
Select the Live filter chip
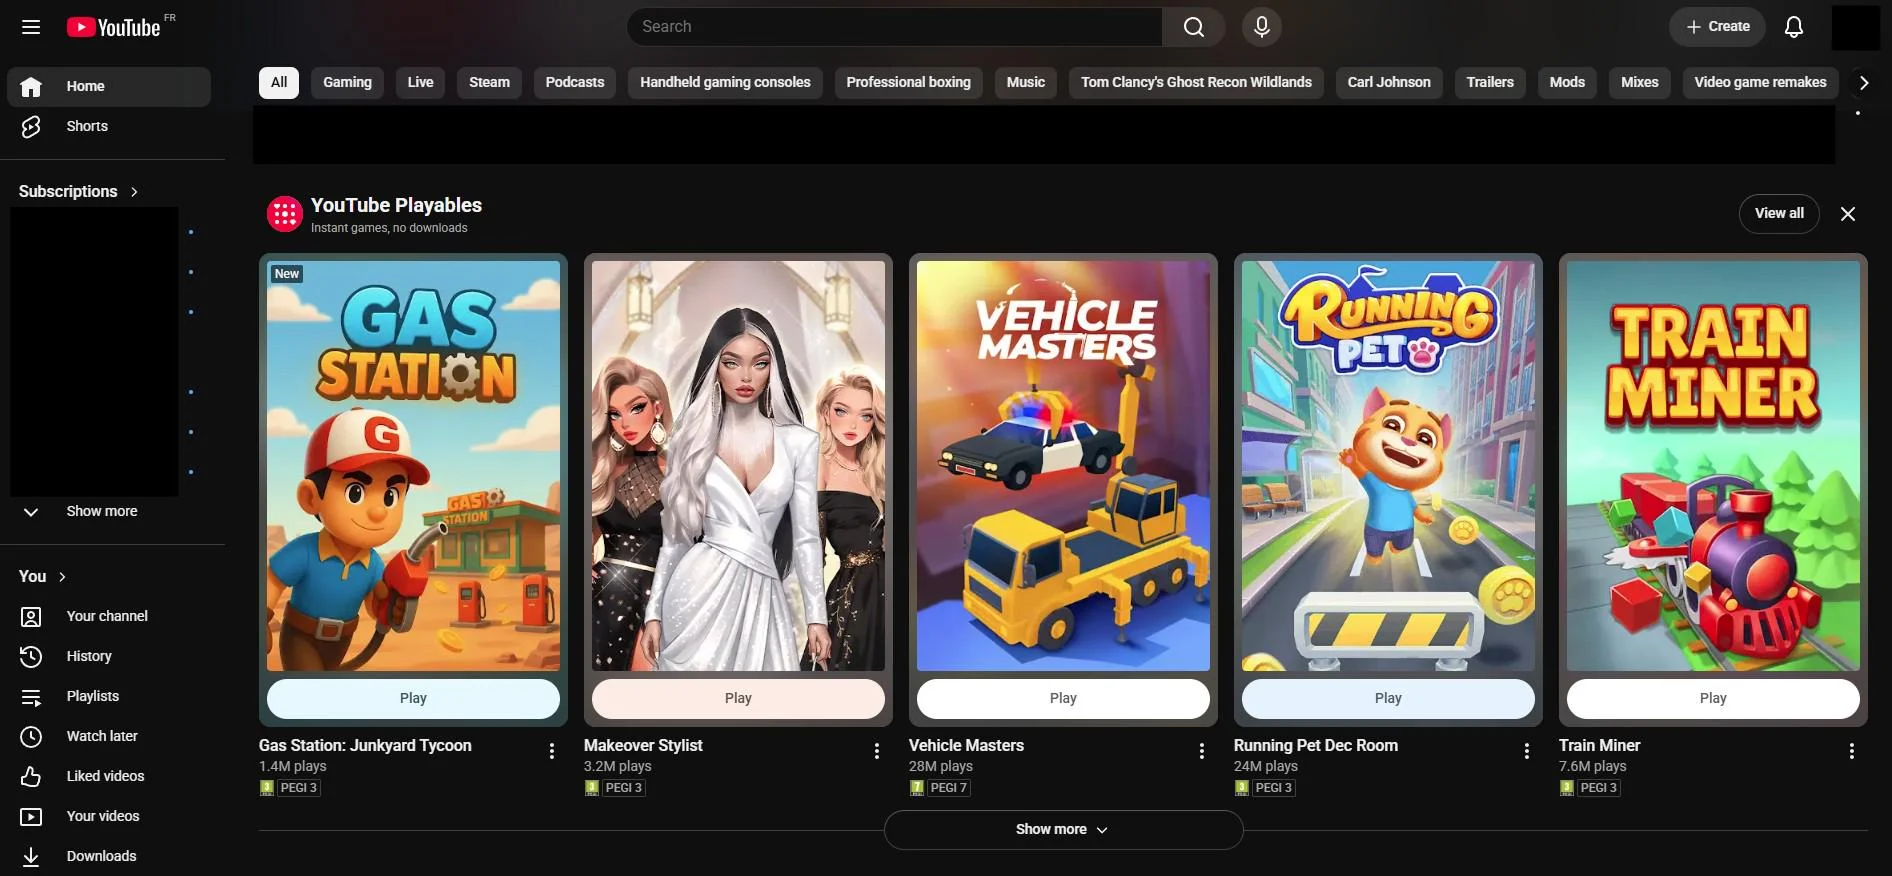[x=420, y=83]
